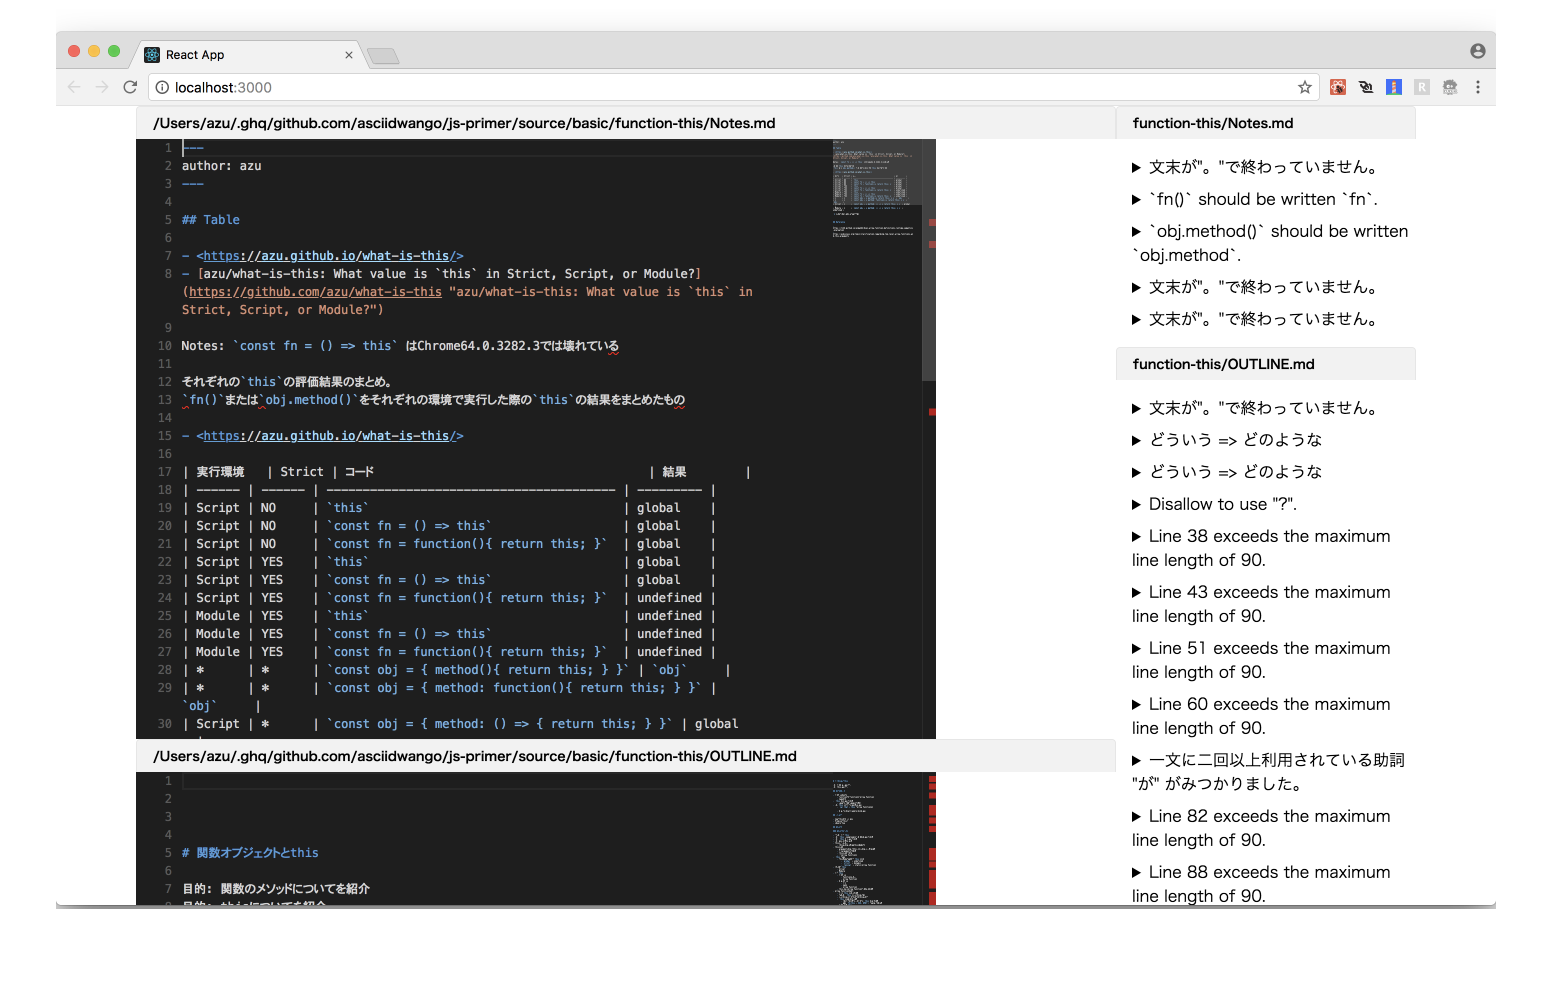
Task: Expand the "一文に二回以上利用されている助詞" message
Action: tap(1268, 772)
